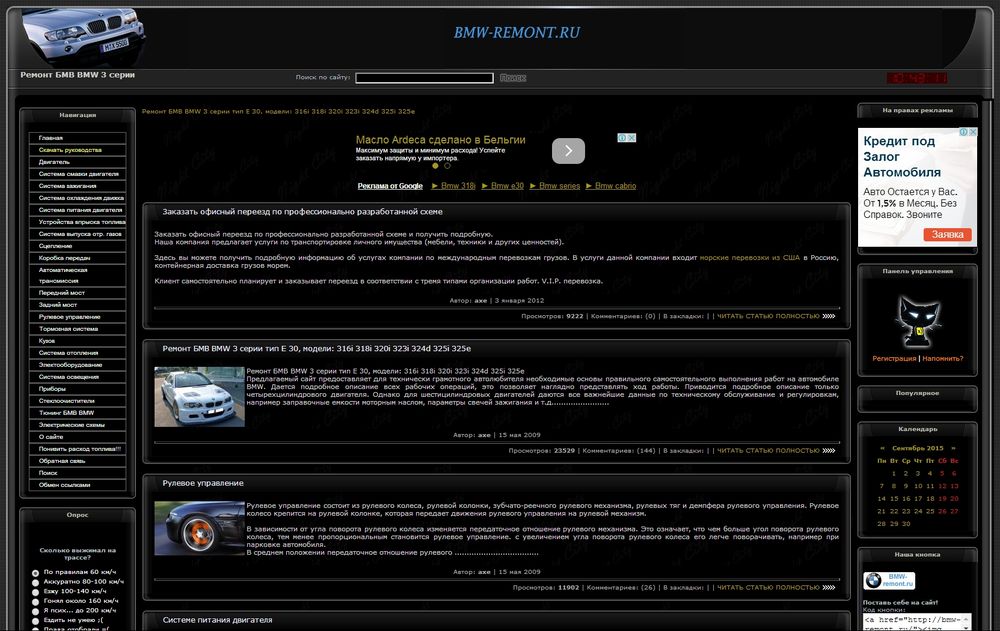Open 'Регистрация' link in control panel
Viewport: 1000px width, 631px height.
[x=894, y=359]
